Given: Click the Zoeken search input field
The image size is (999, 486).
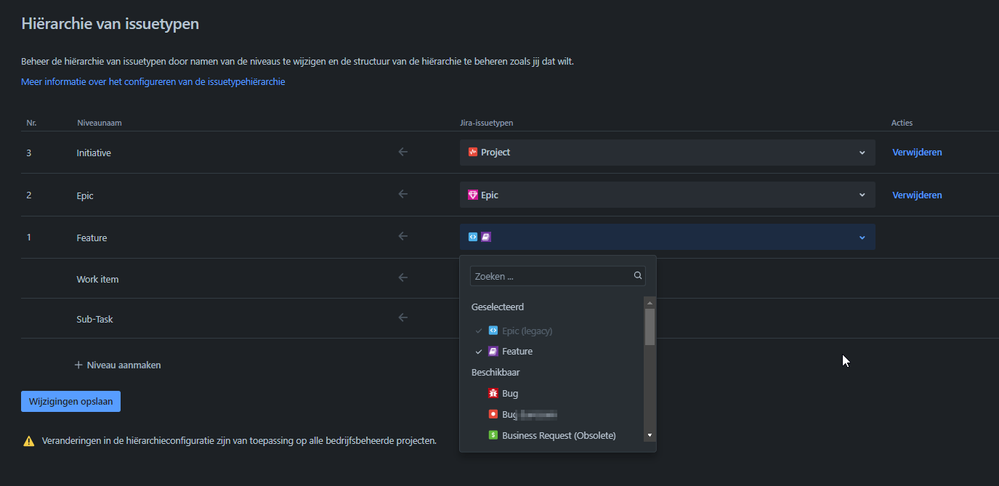Looking at the screenshot, I should tap(557, 276).
